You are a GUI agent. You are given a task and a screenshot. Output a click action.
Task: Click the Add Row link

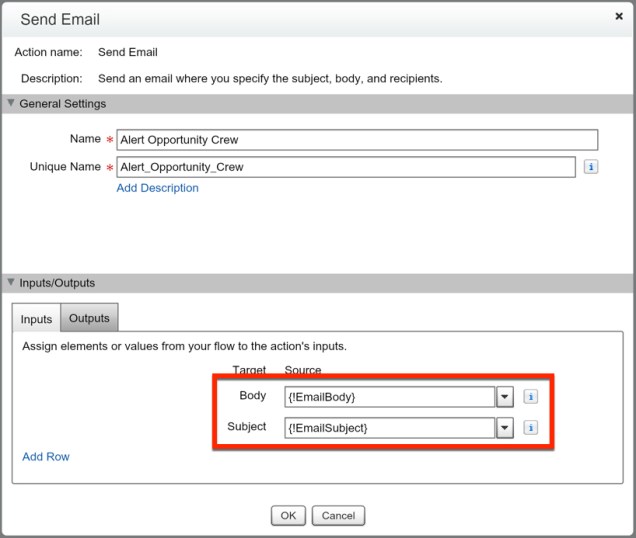click(x=46, y=457)
